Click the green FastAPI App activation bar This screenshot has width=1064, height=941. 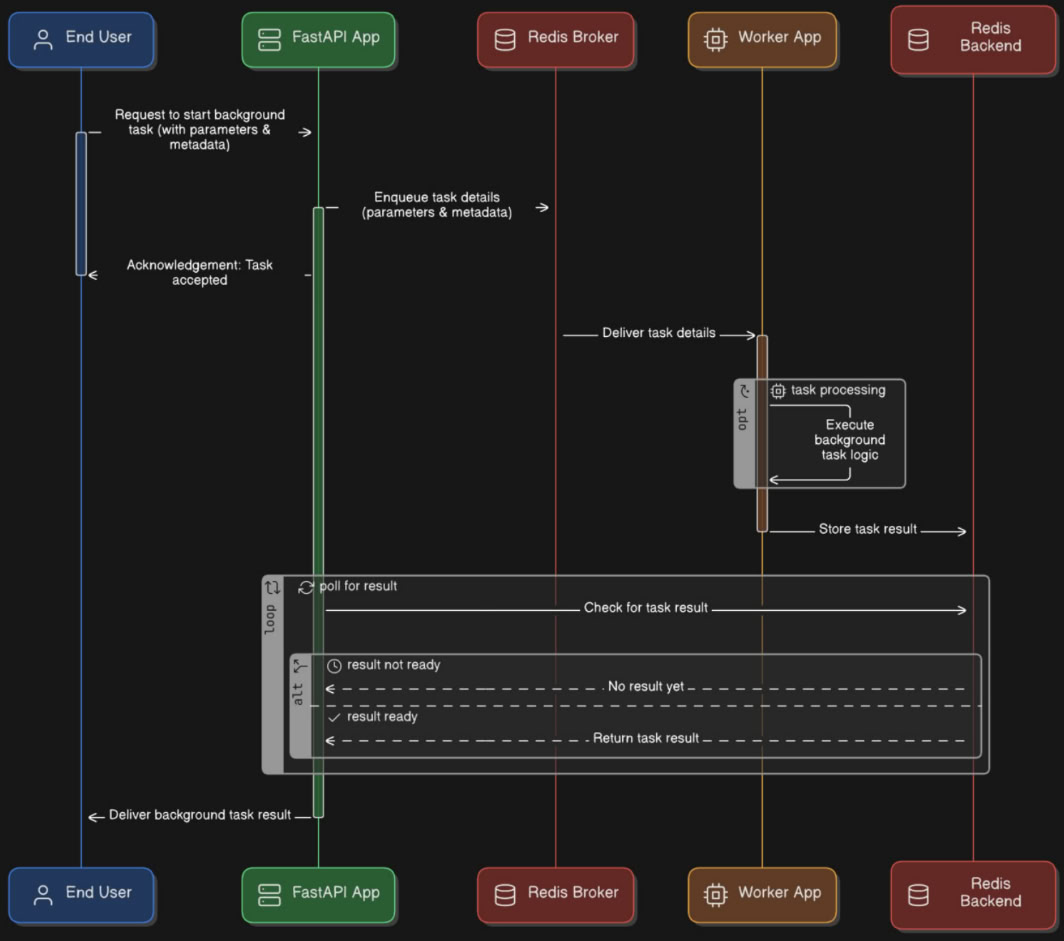(318, 512)
